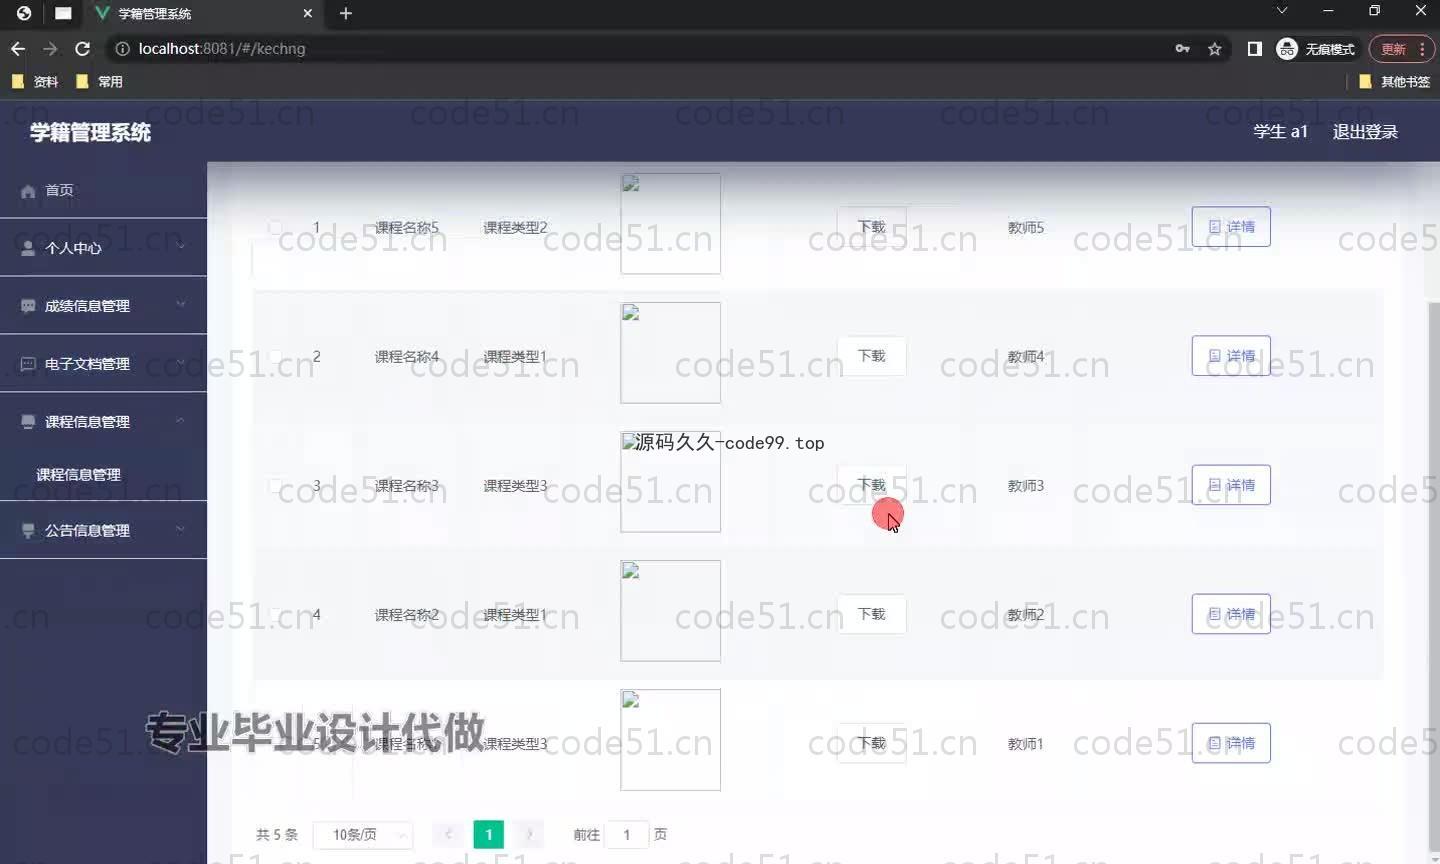Go back to the previous page
This screenshot has width=1440, height=864.
pos(18,48)
